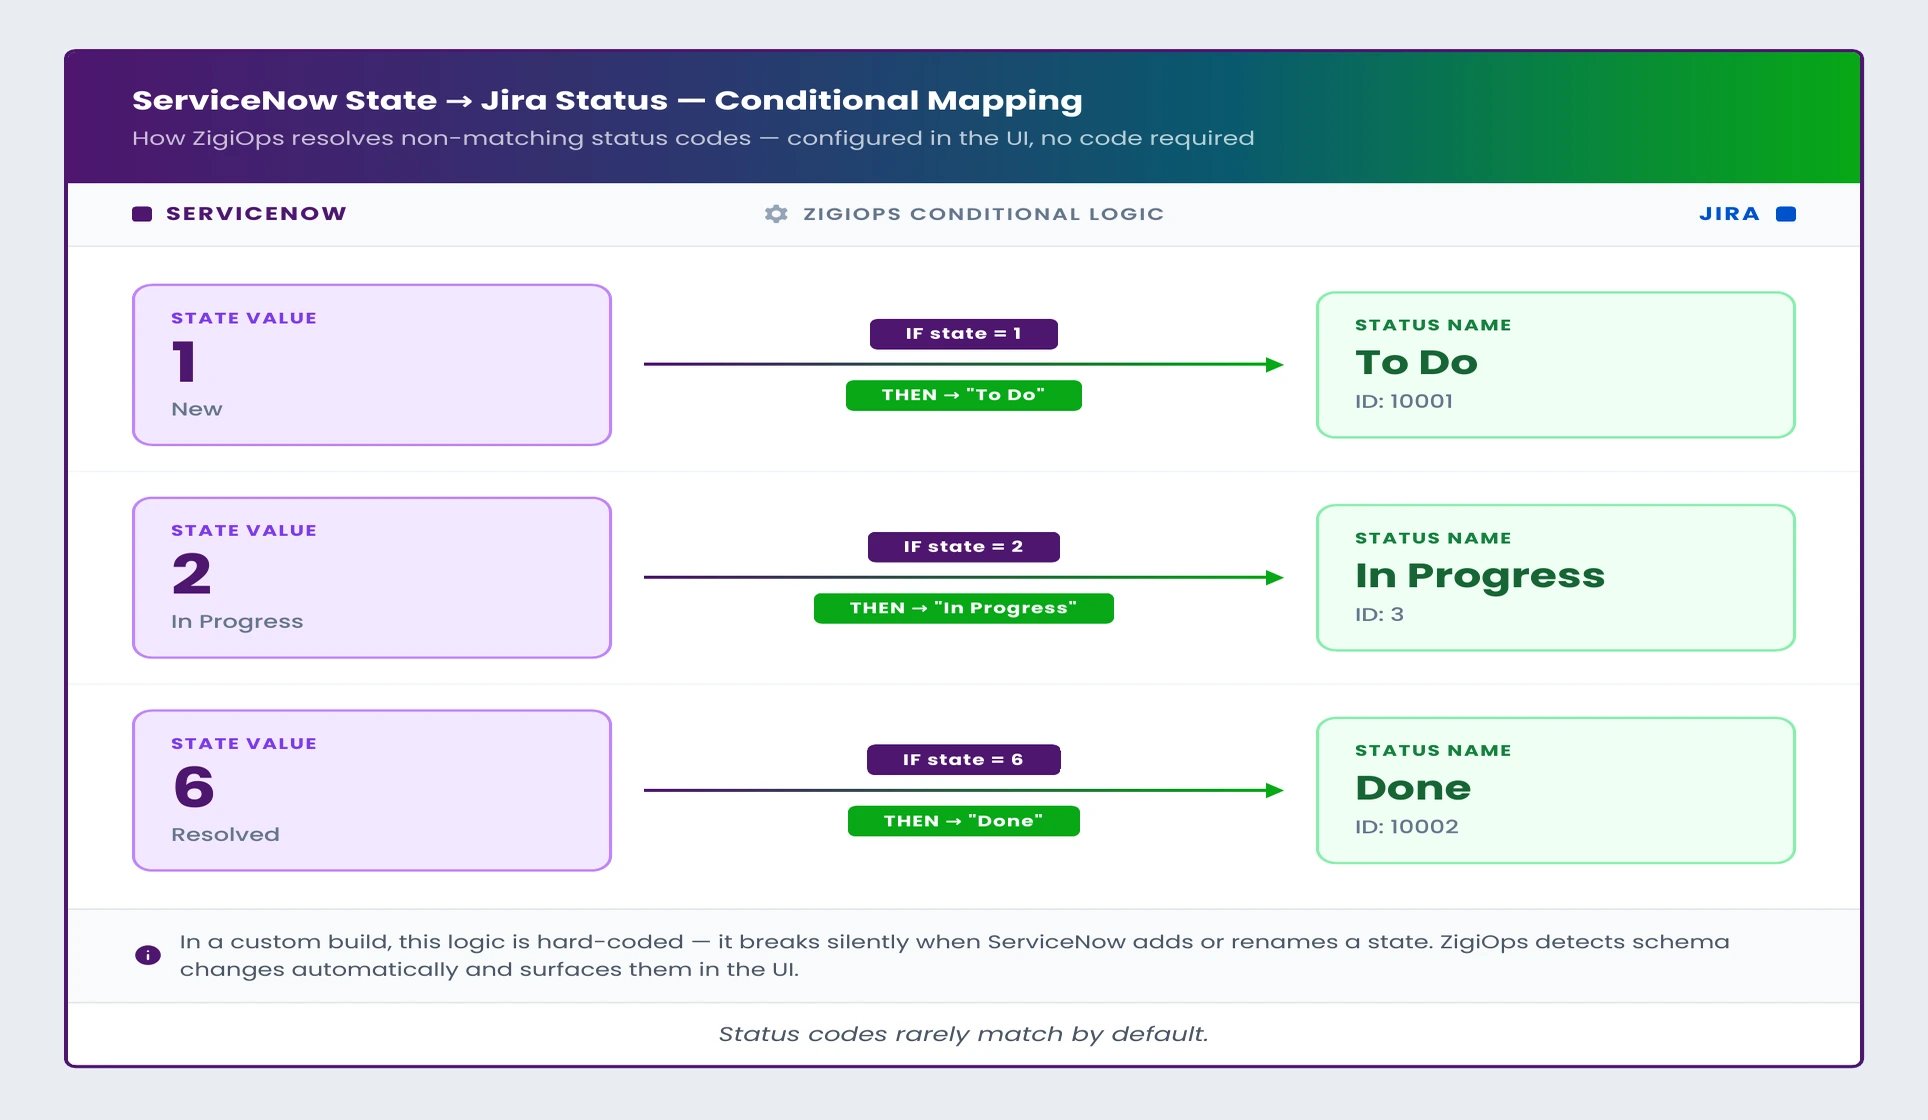Image resolution: width=1928 pixels, height=1120 pixels.
Task: Click the 'THEN → "To Do"' badge
Action: pos(964,395)
